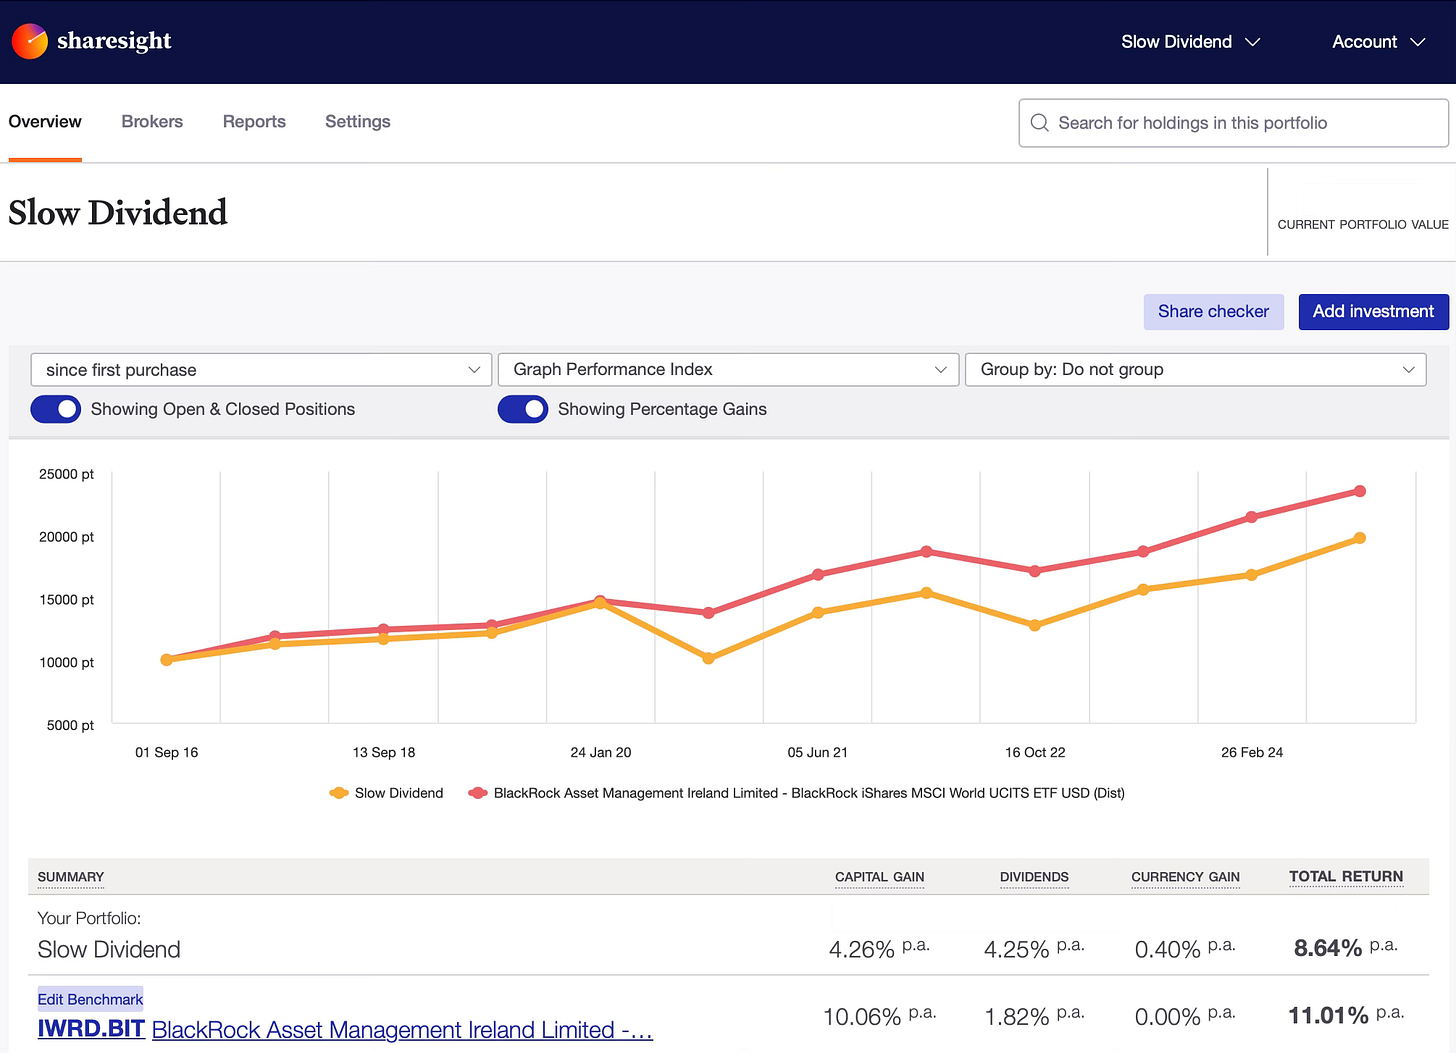The width and height of the screenshot is (1456, 1053).
Task: Click the Add investment button
Action: point(1373,312)
